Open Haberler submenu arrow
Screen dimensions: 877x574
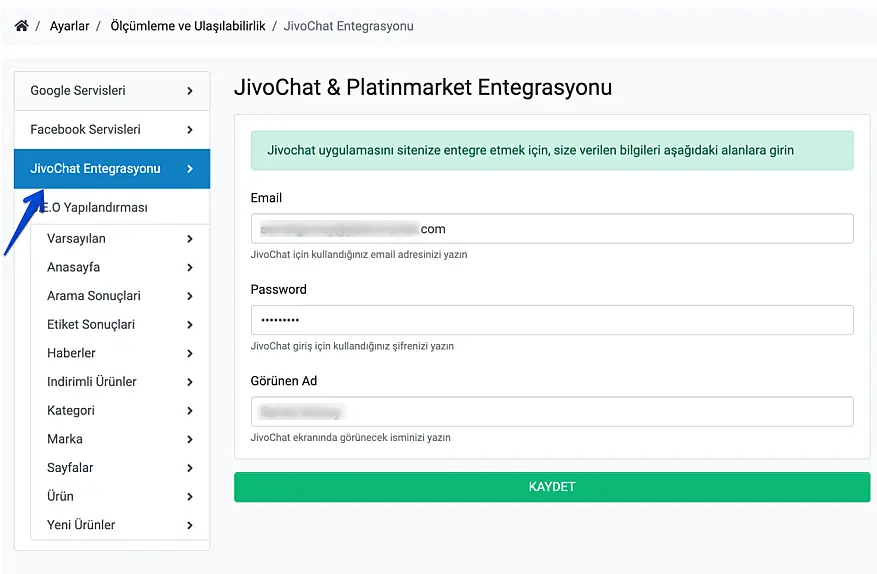point(190,354)
